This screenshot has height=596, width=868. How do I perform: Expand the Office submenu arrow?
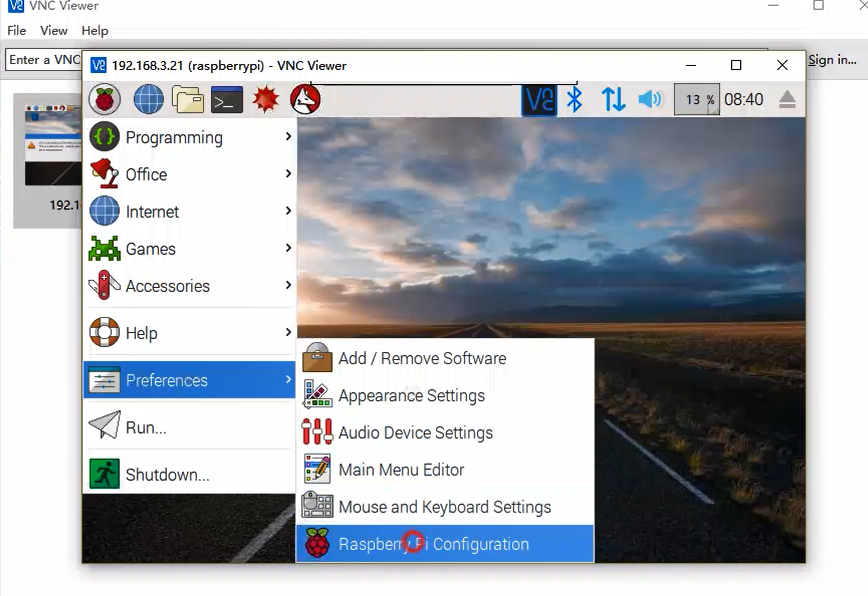(x=288, y=174)
